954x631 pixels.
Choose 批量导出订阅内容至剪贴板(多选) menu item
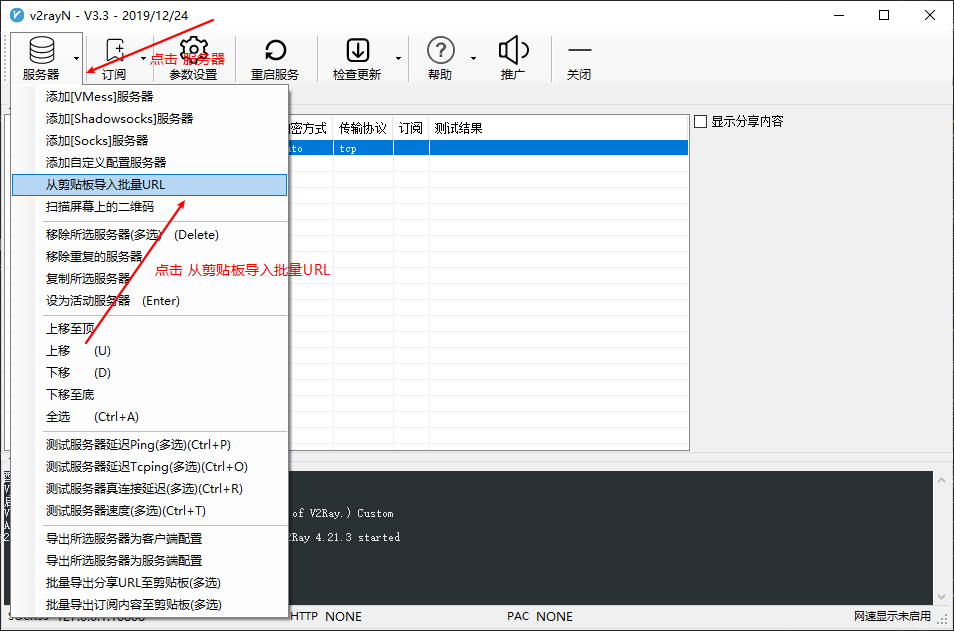coord(150,604)
